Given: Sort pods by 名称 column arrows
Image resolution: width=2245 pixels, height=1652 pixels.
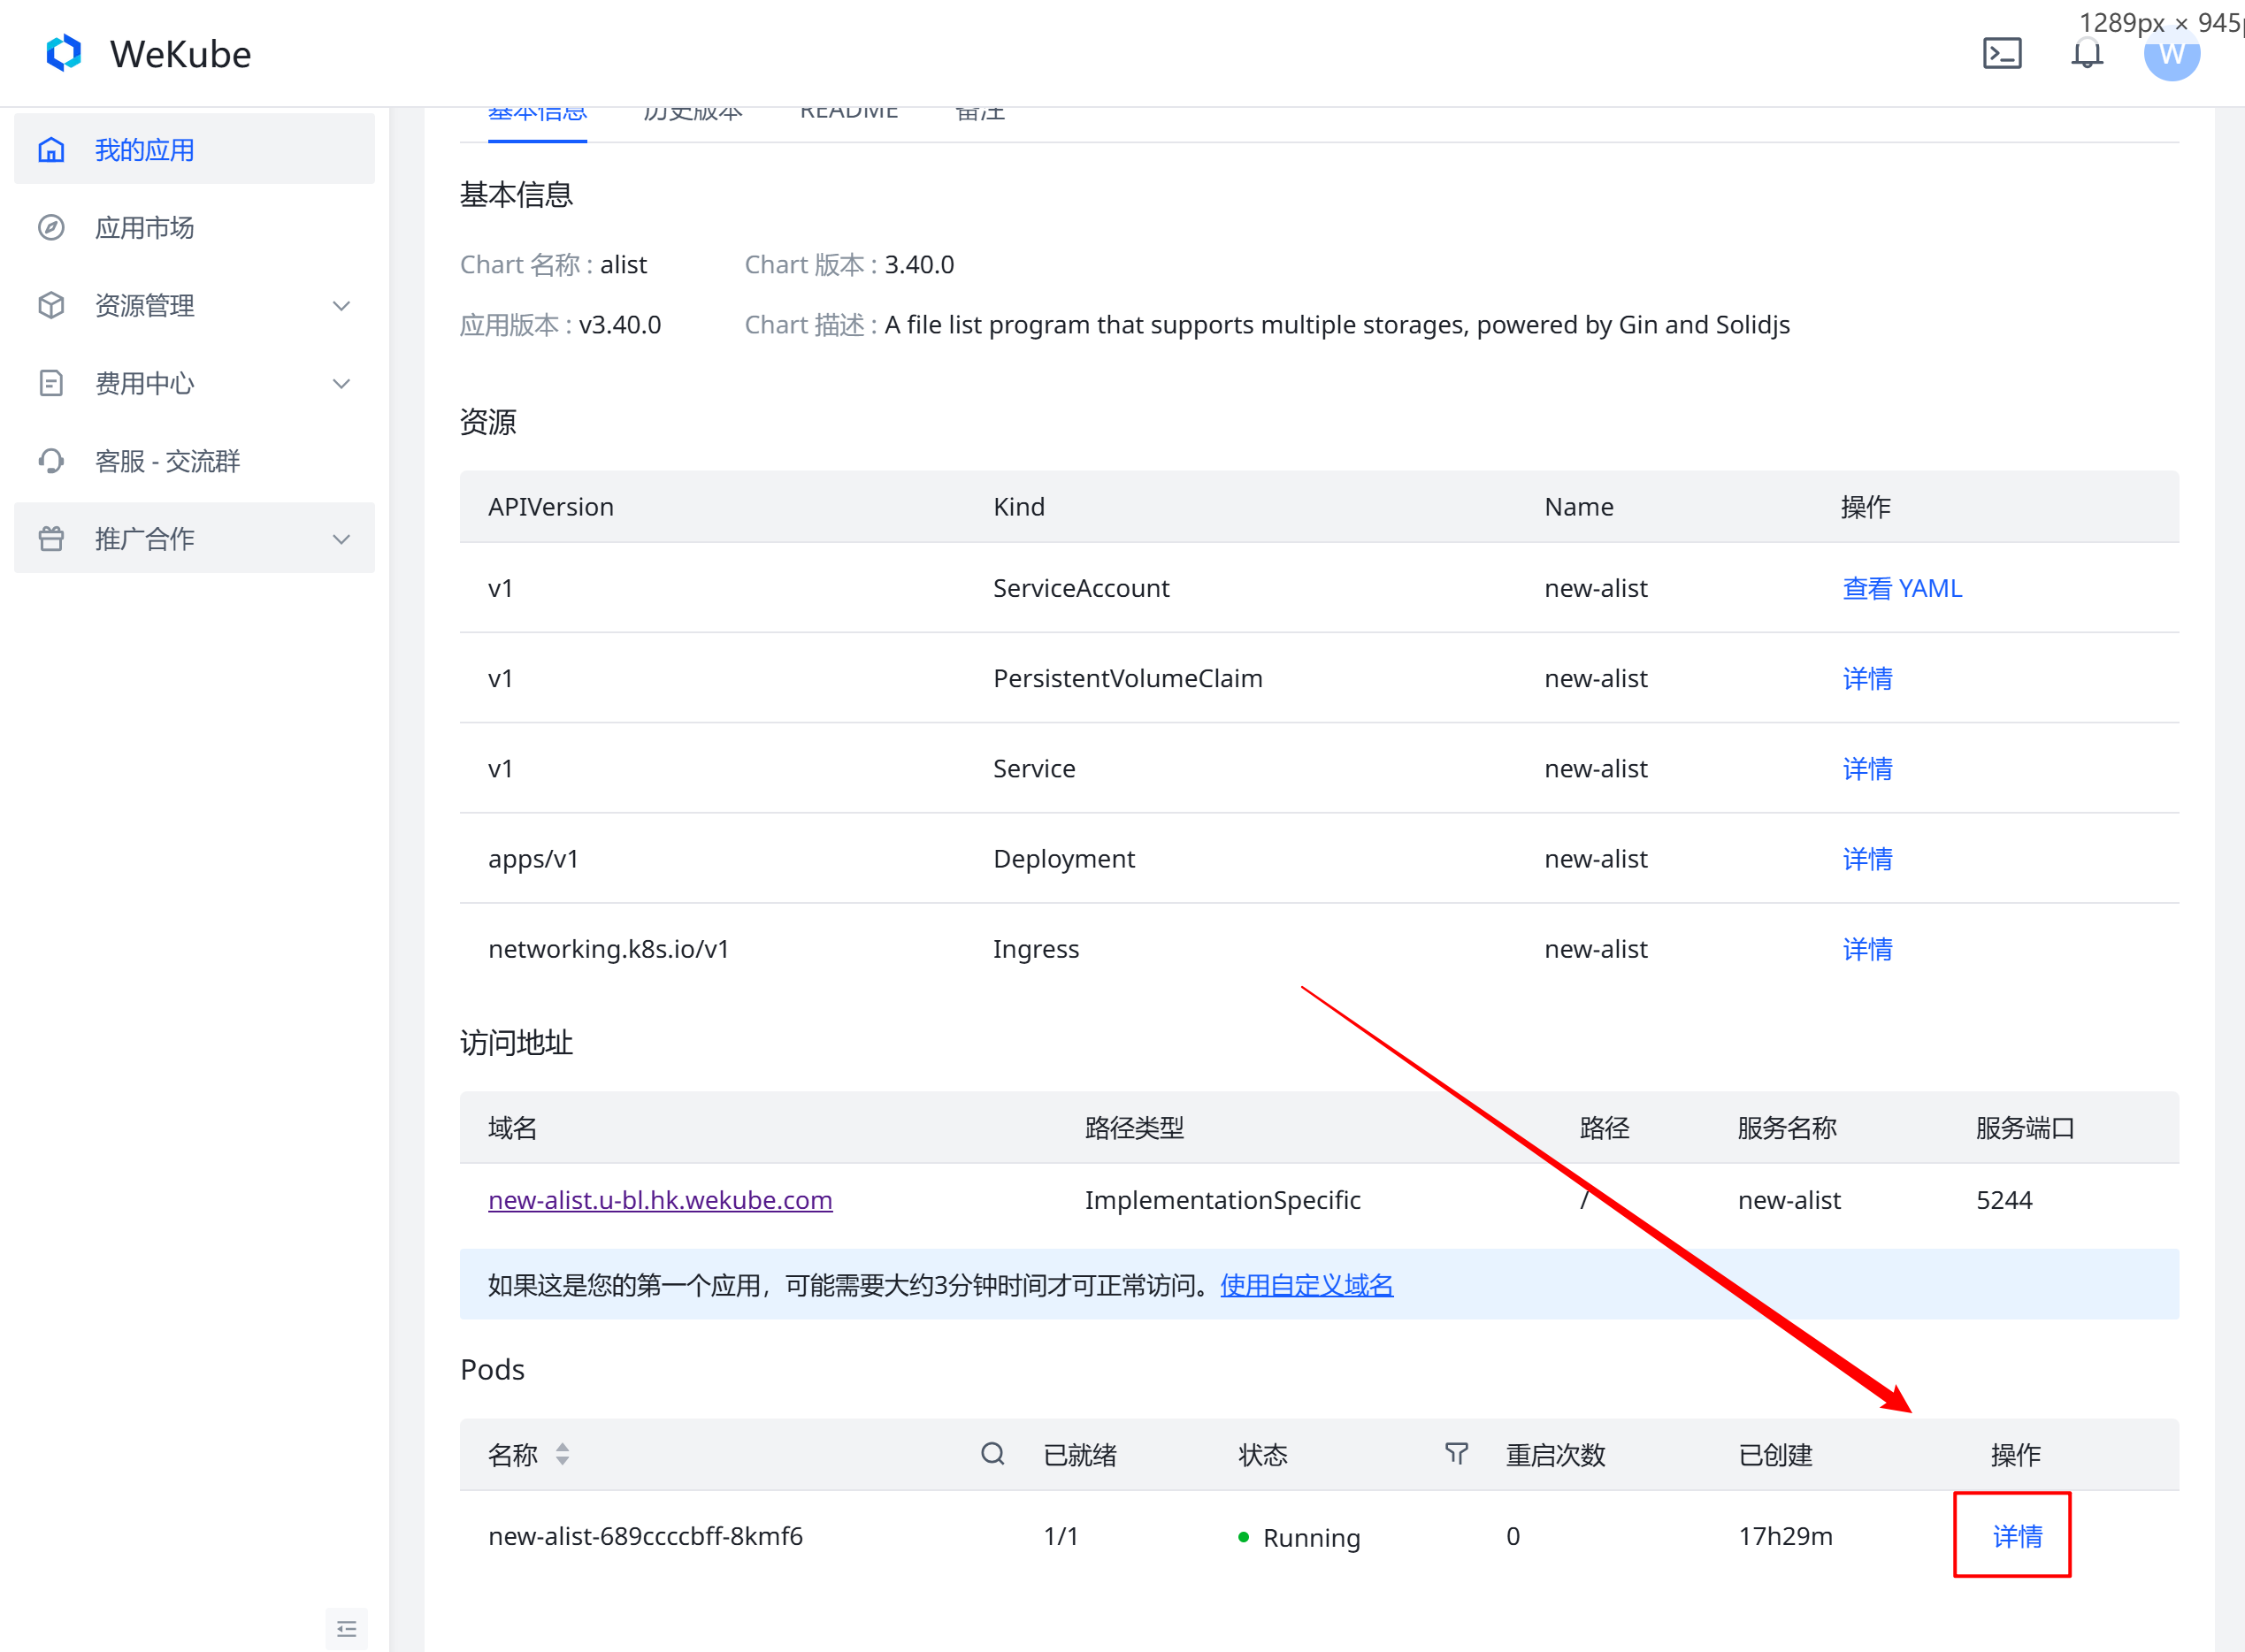Looking at the screenshot, I should (x=563, y=1454).
